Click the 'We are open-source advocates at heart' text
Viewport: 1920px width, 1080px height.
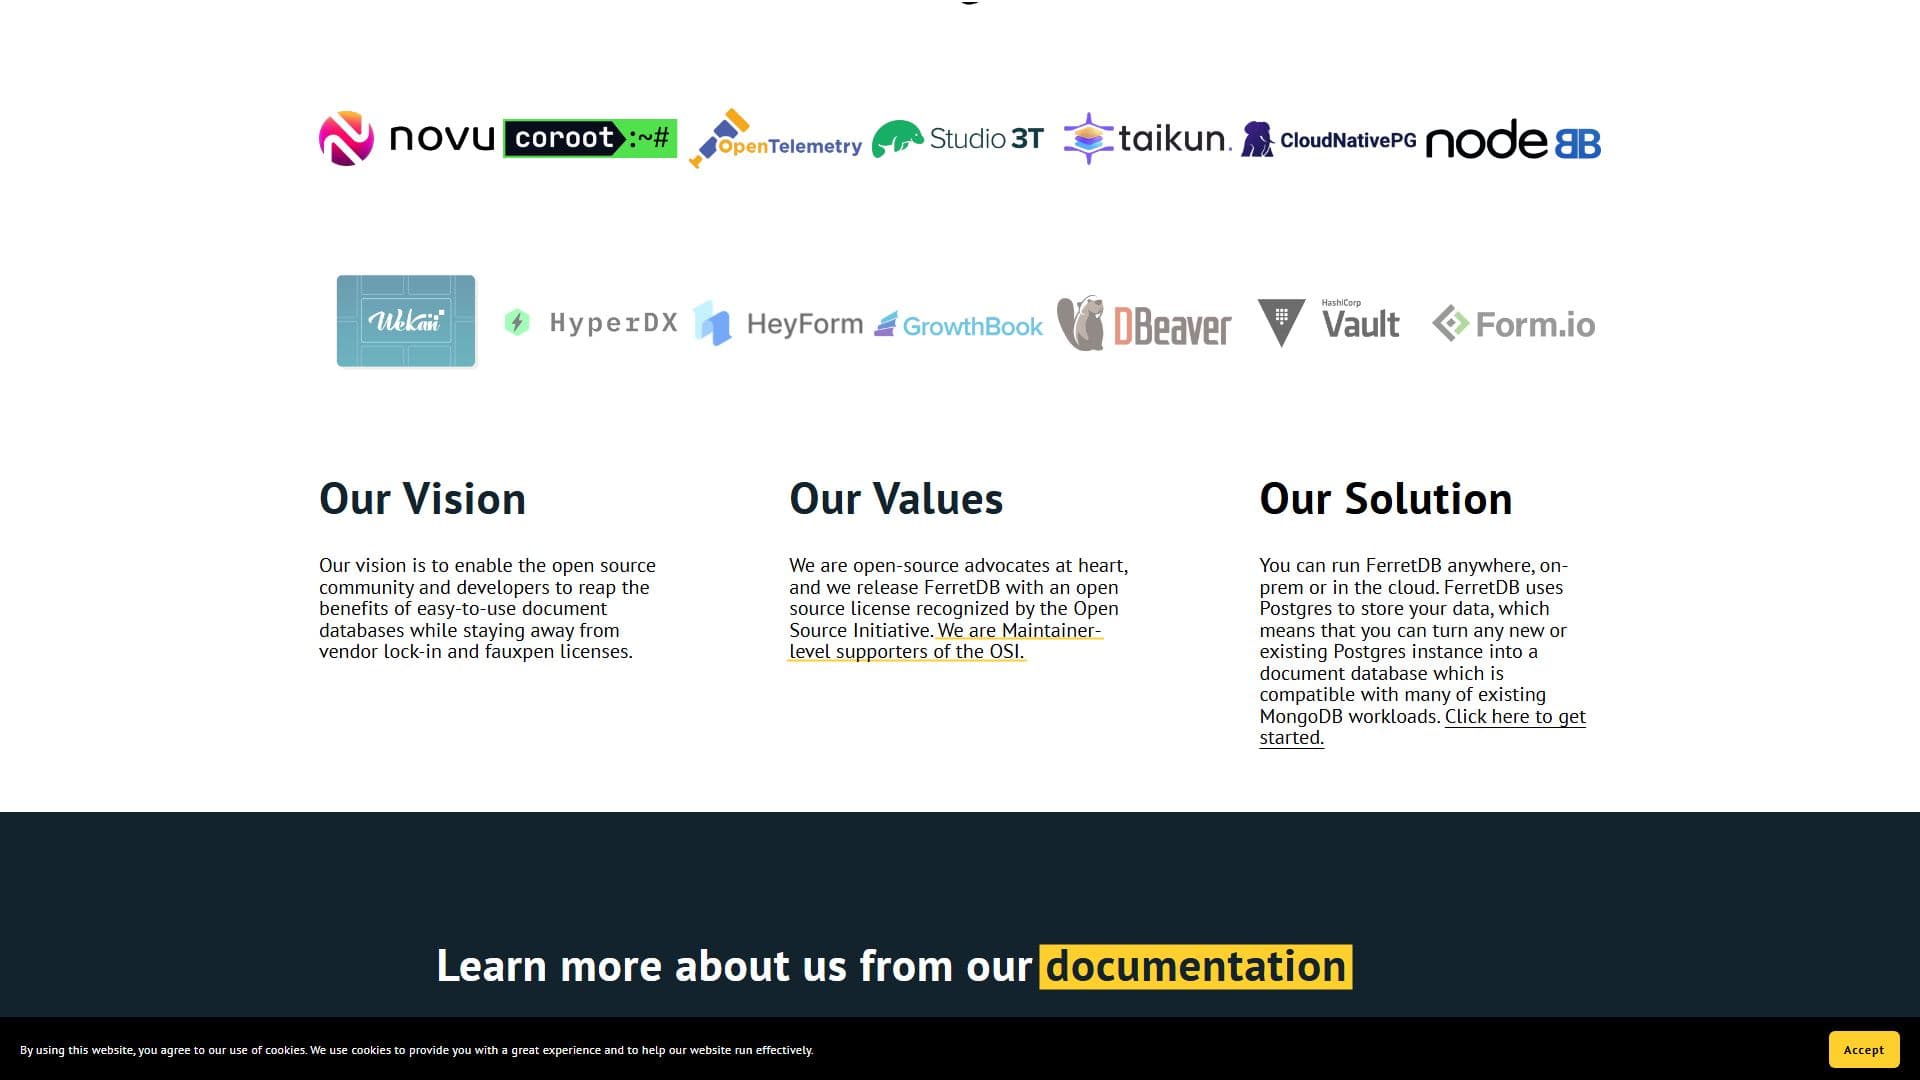coord(958,566)
